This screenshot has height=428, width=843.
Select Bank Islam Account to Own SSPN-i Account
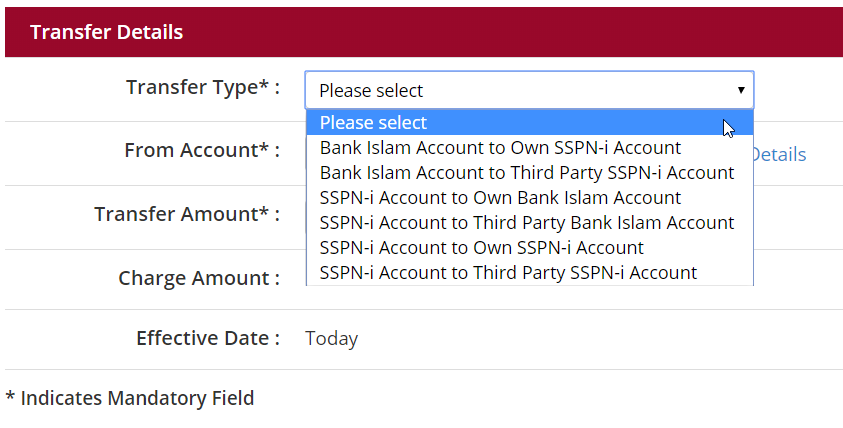tap(500, 148)
